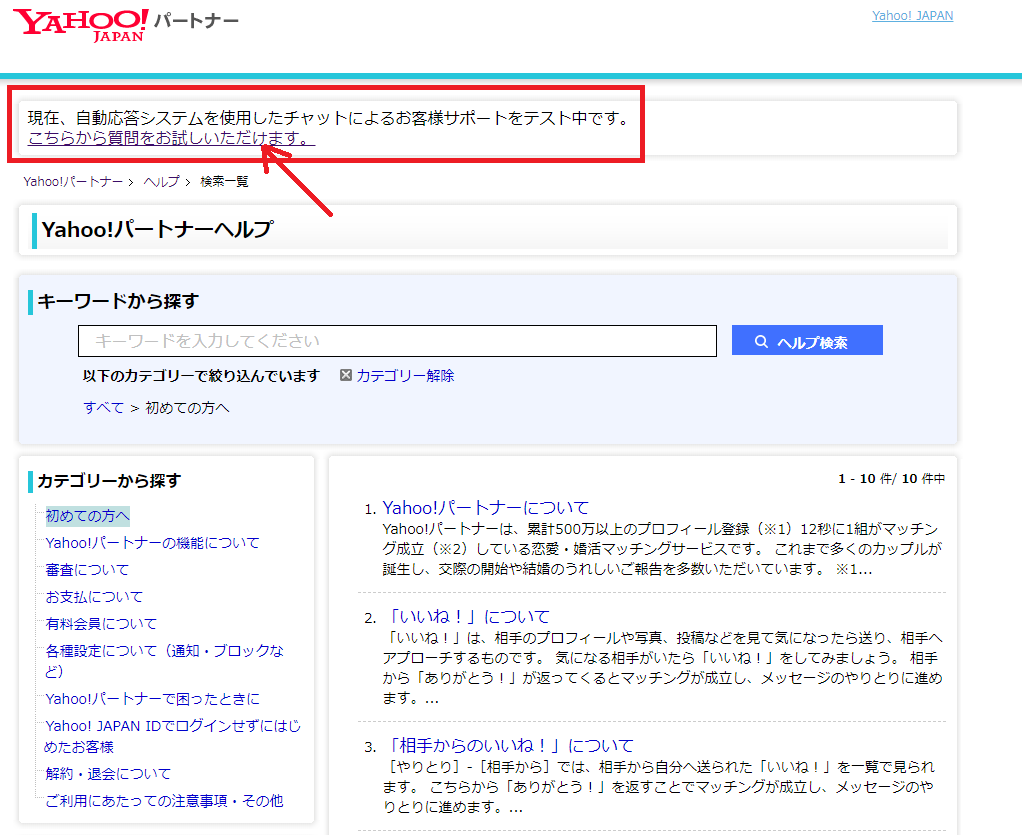Select 審査について category
The width and height of the screenshot is (1022, 835).
[x=87, y=570]
